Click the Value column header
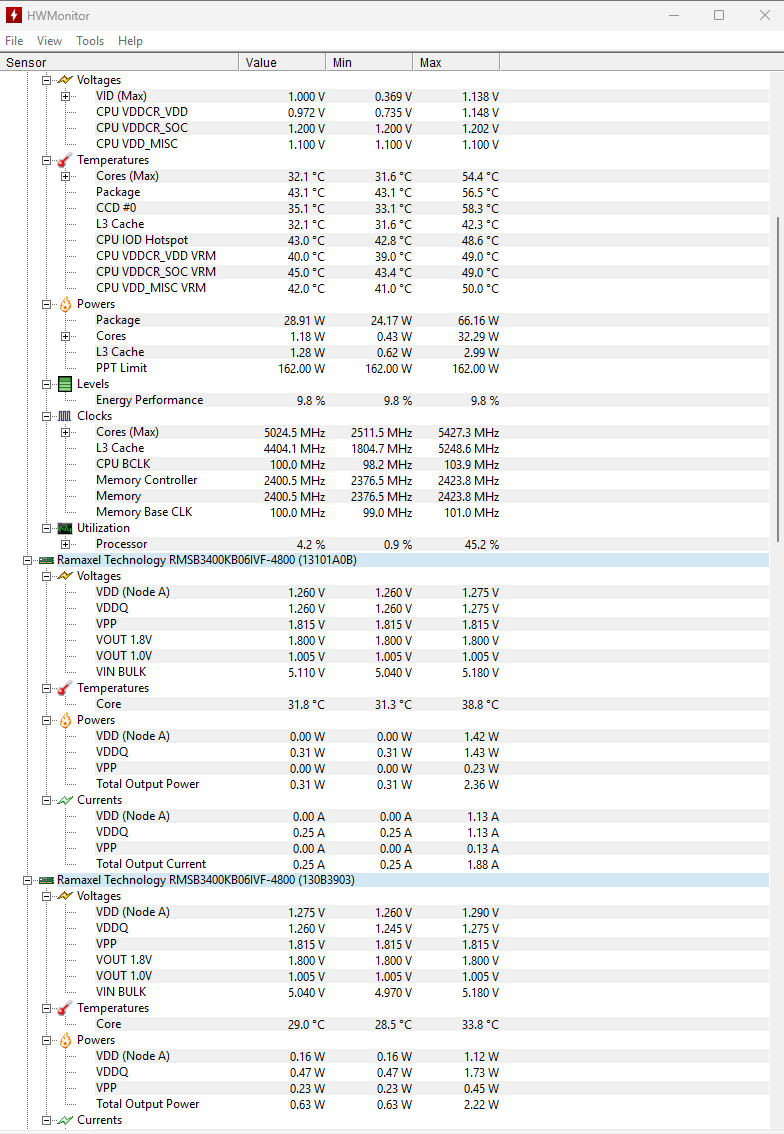The image size is (784, 1134). 282,62
